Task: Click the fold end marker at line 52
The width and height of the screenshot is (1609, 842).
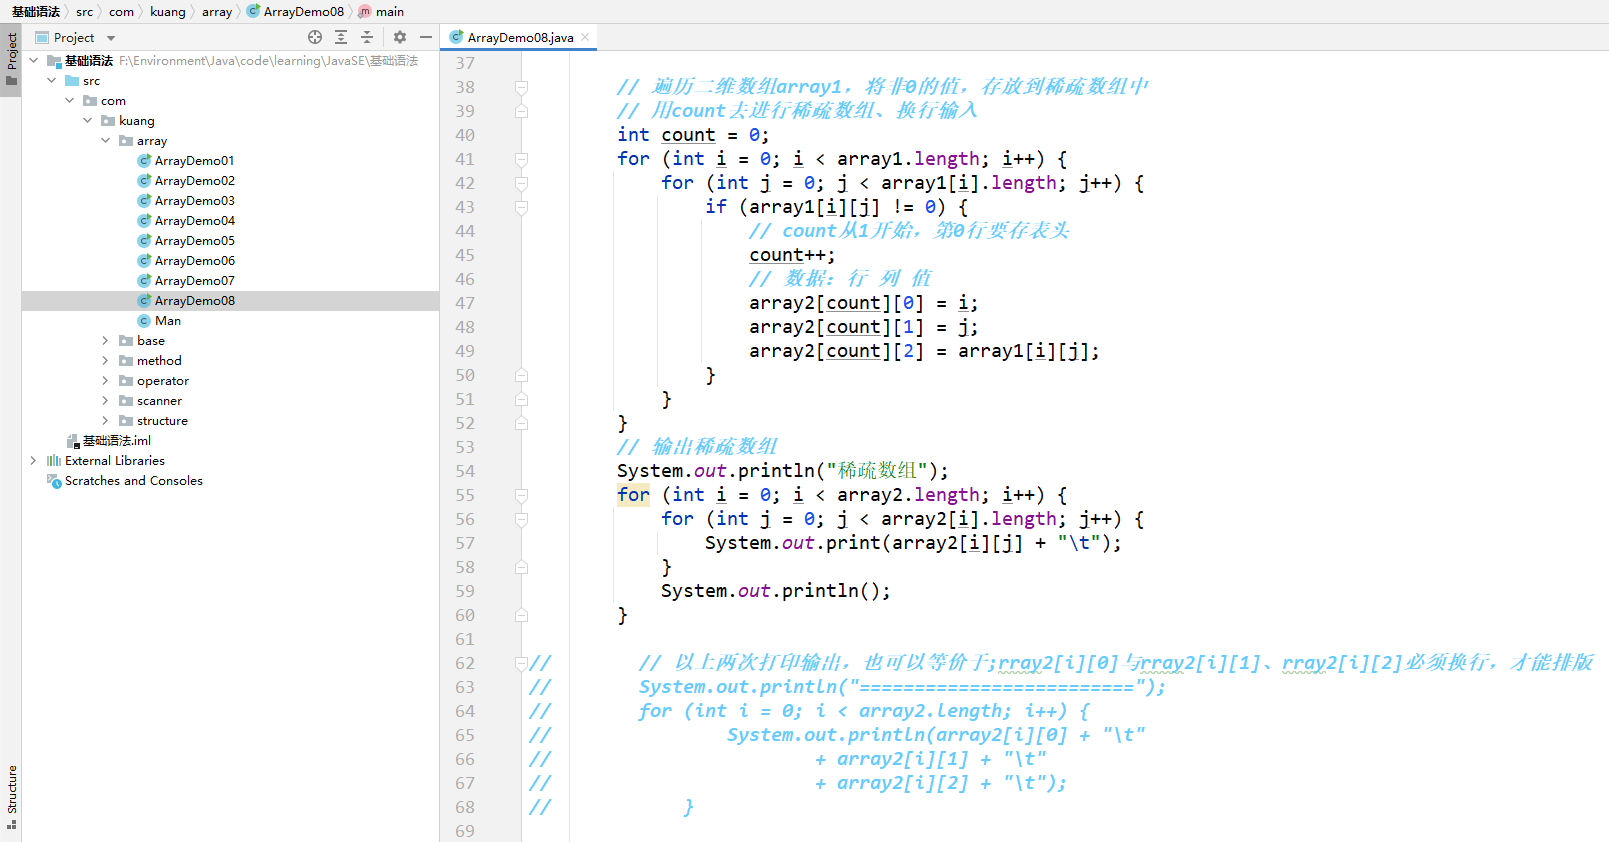Action: point(522,424)
